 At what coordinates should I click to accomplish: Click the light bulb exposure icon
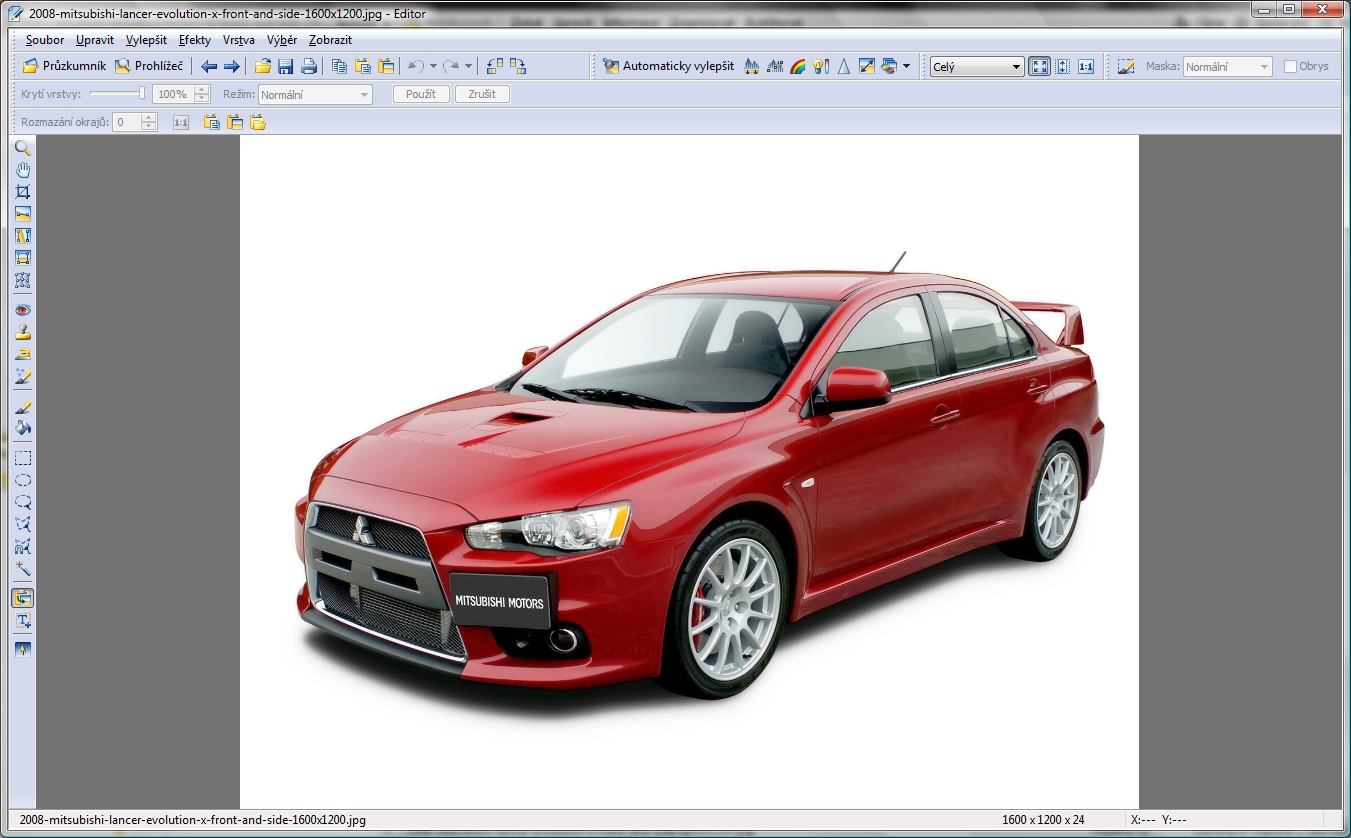click(x=821, y=66)
